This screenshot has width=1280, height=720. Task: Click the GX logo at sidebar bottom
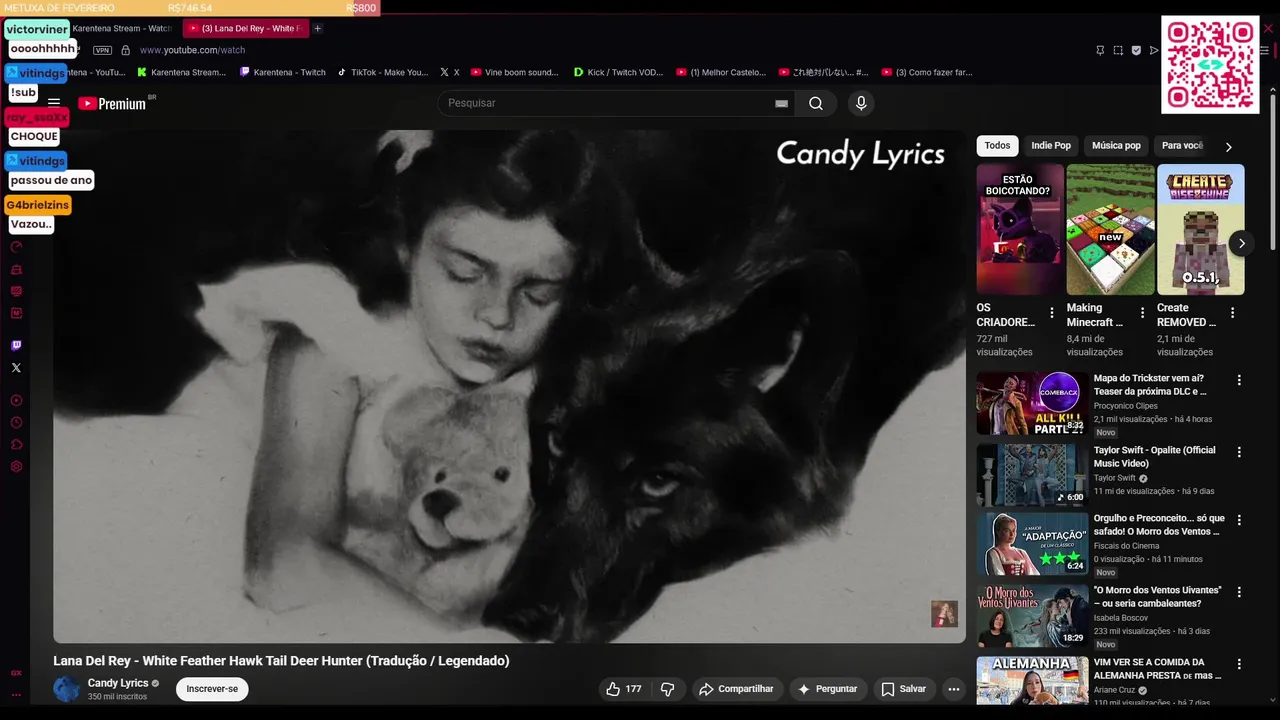click(16, 673)
